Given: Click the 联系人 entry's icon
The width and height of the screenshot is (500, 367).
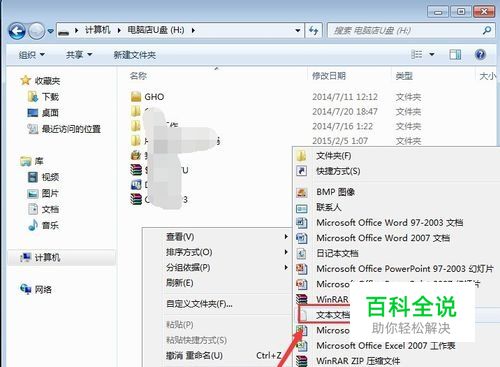Looking at the screenshot, I should point(302,208).
